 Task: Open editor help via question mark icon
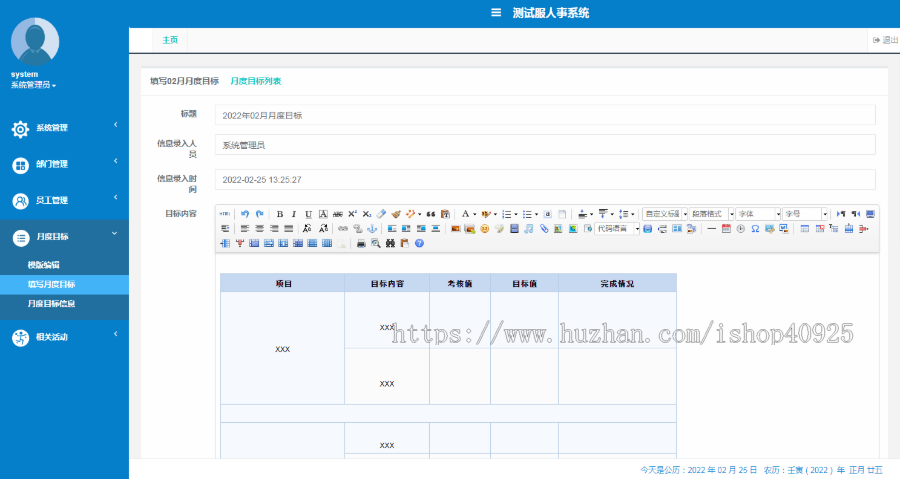point(419,243)
